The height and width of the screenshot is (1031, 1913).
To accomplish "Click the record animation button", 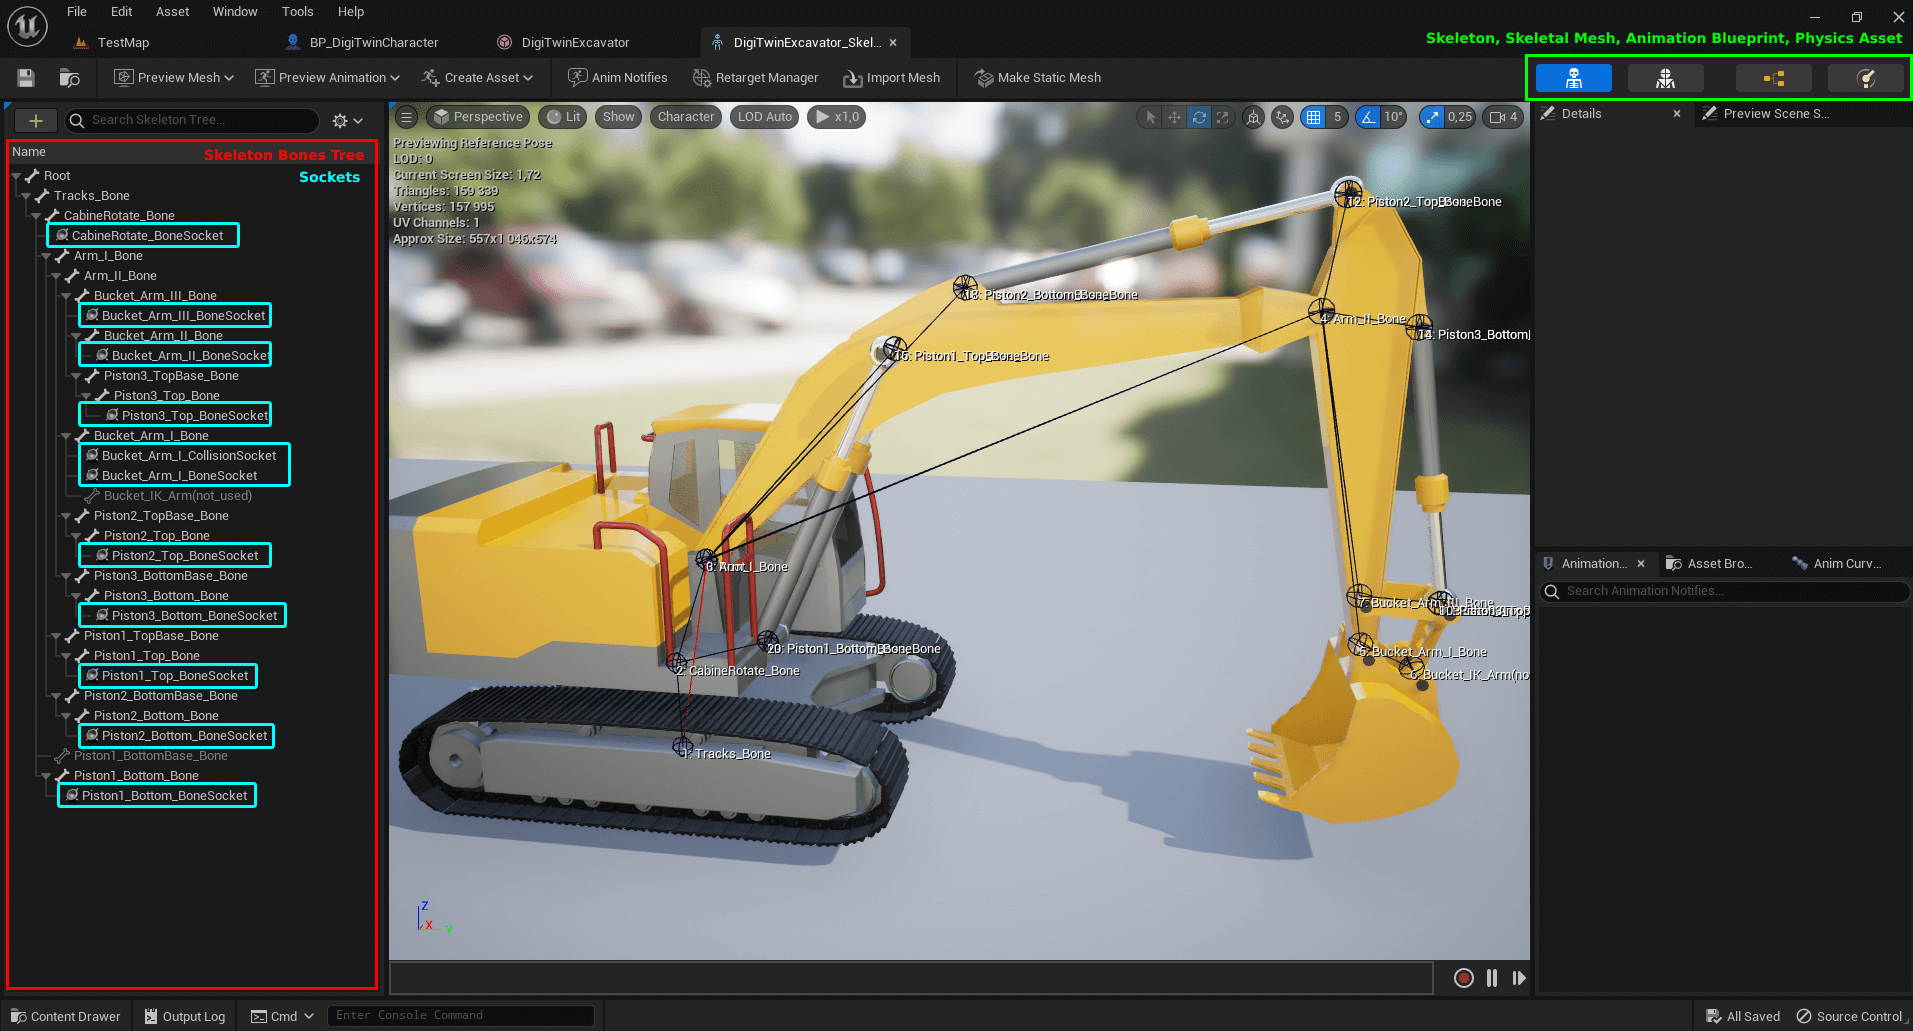I will [x=1463, y=978].
